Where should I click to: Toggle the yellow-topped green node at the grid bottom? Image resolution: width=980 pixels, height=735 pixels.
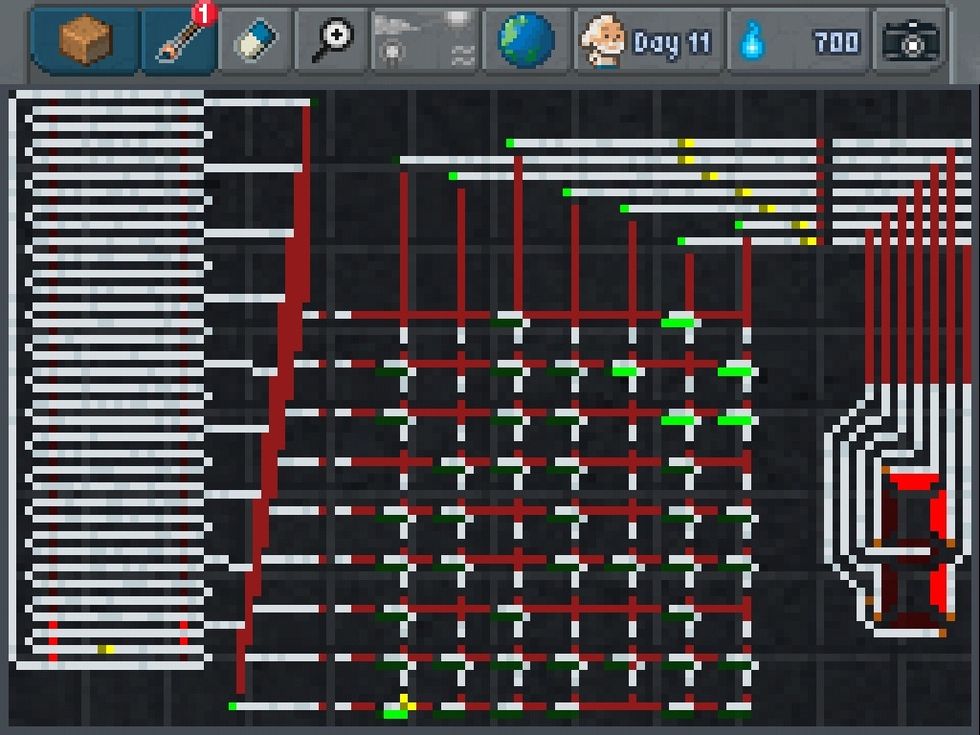(x=397, y=708)
